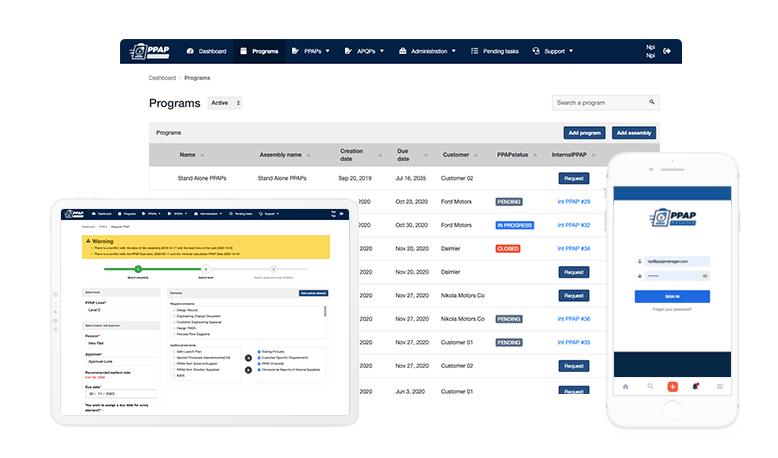Sort by the Due date column arrow
Viewport: 778px width, 458px height.
tap(426, 155)
